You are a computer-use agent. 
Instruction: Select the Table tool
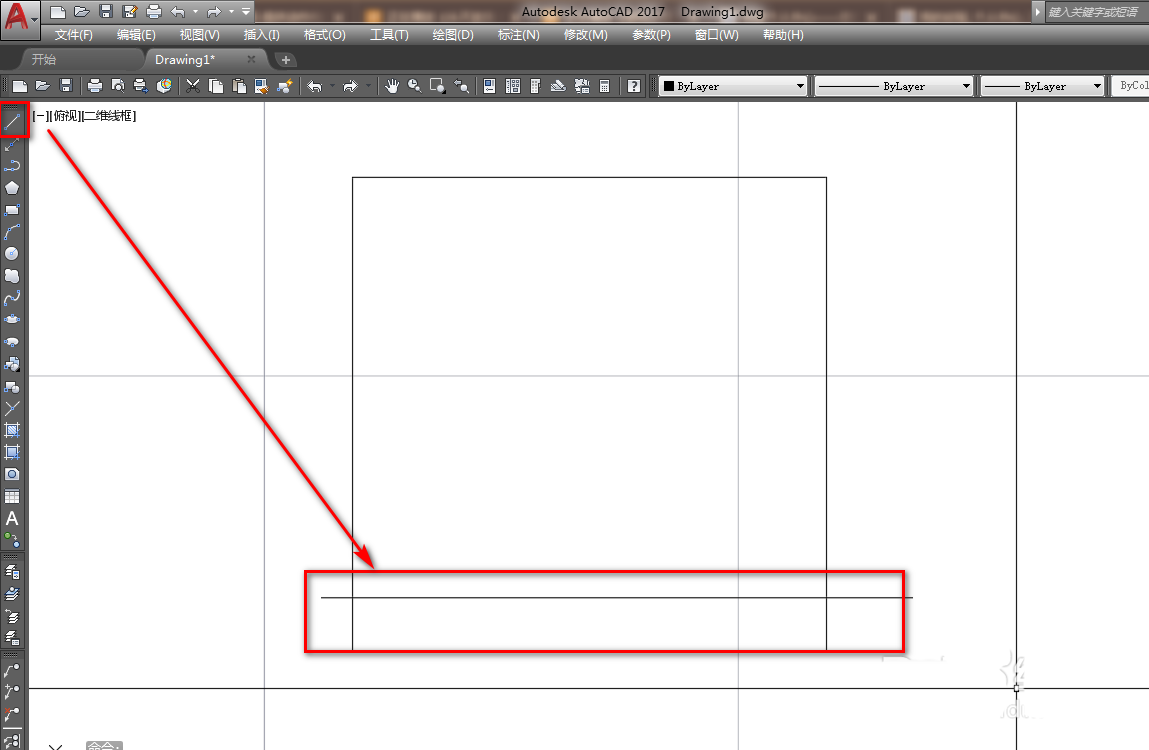12,496
